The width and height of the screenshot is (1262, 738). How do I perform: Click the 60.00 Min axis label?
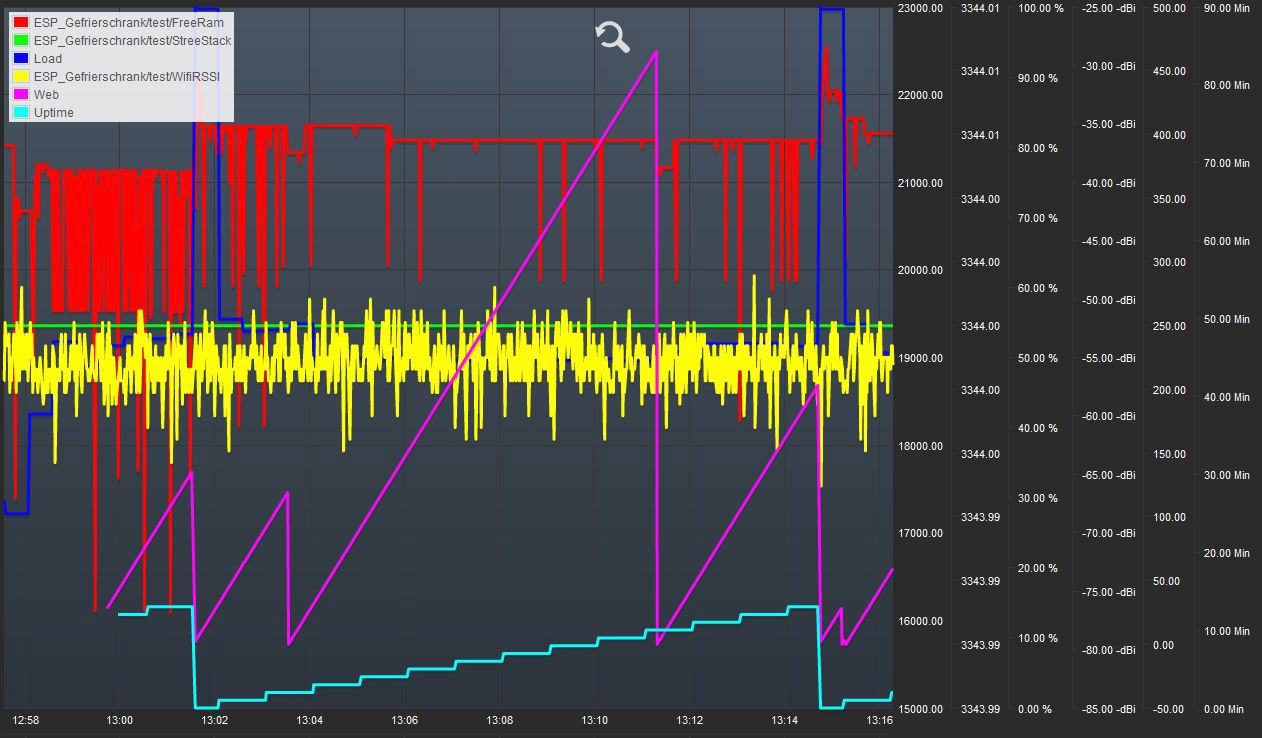click(x=1226, y=241)
